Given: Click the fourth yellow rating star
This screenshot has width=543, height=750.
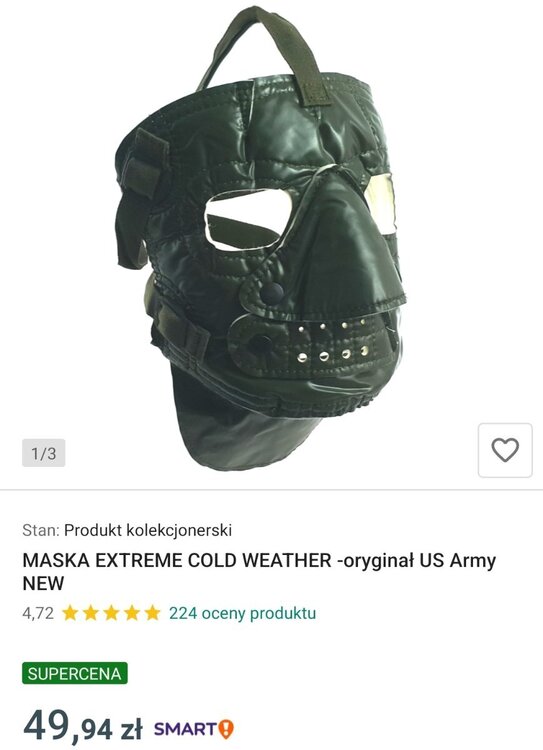Looking at the screenshot, I should click(132, 613).
